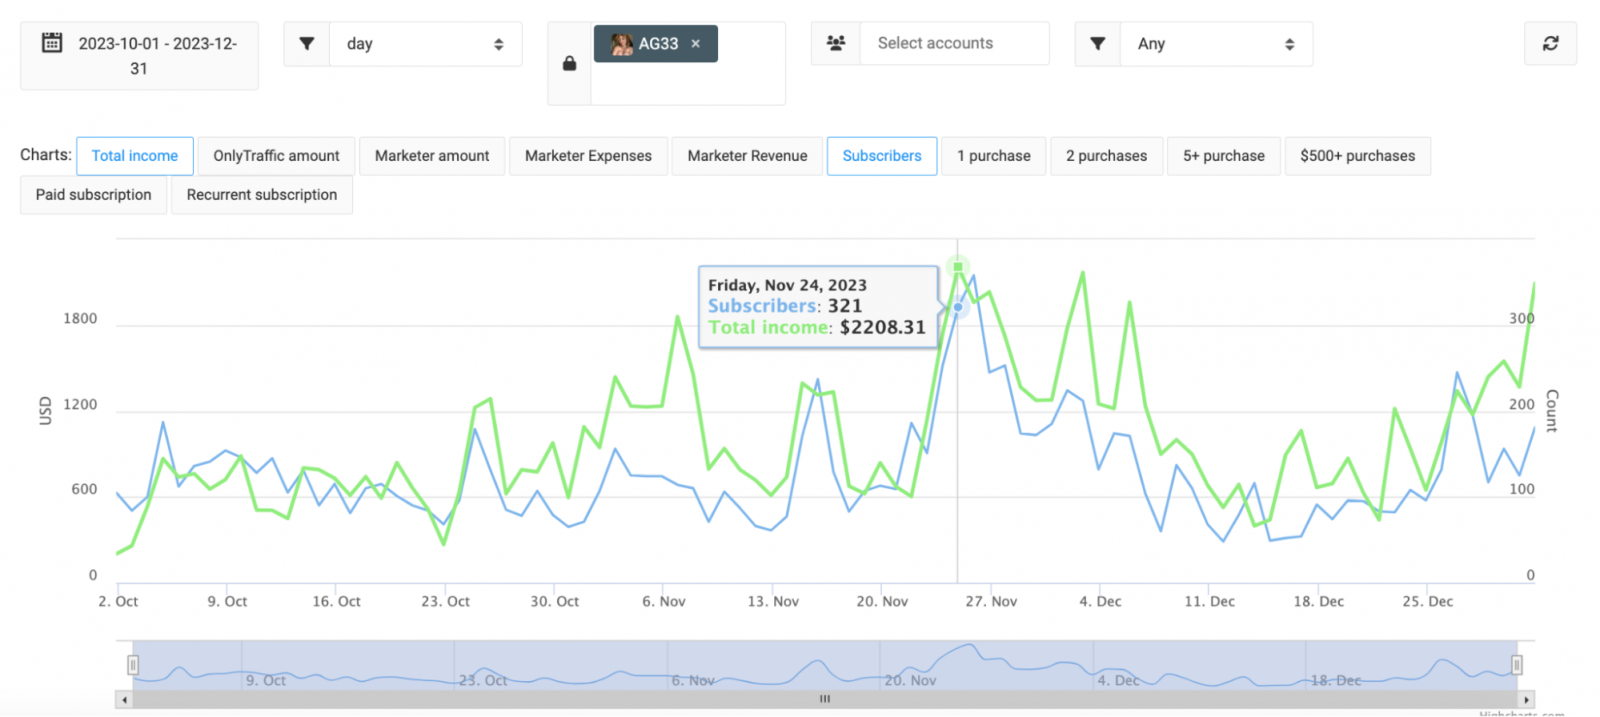This screenshot has height=717, width=1600.
Task: Click the $500+ purchases button
Action: pyautogui.click(x=1357, y=156)
